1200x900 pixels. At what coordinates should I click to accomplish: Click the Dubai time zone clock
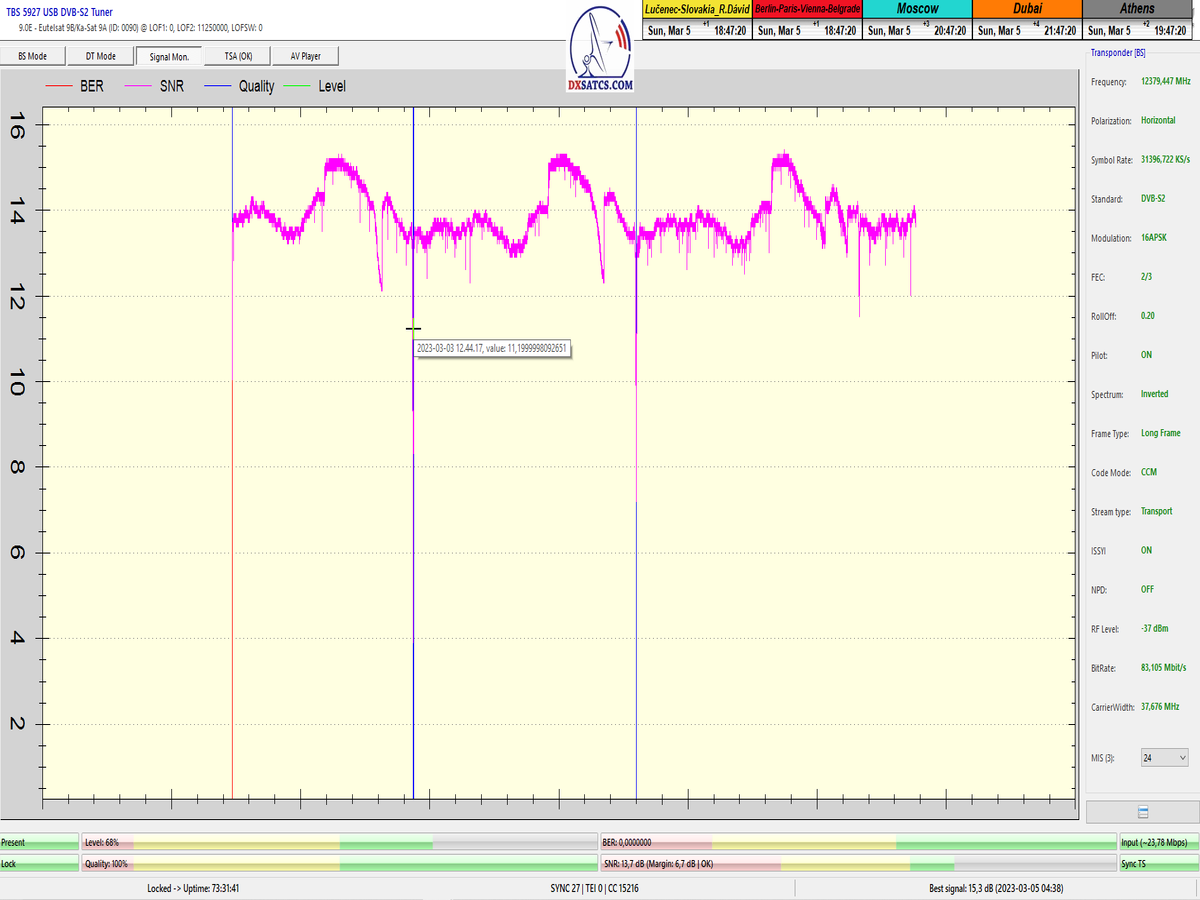[x=1027, y=20]
